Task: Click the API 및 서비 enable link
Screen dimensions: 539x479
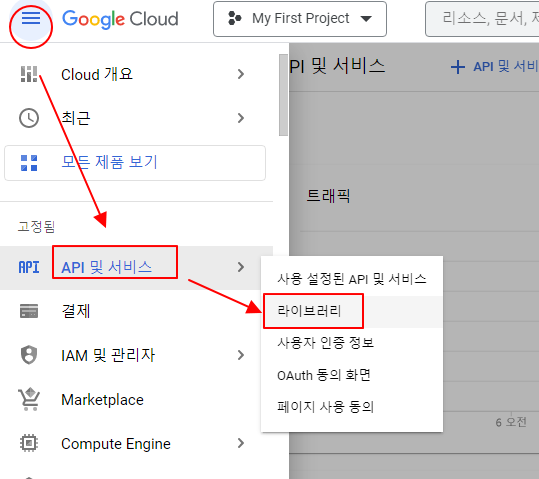Action: pyautogui.click(x=505, y=67)
